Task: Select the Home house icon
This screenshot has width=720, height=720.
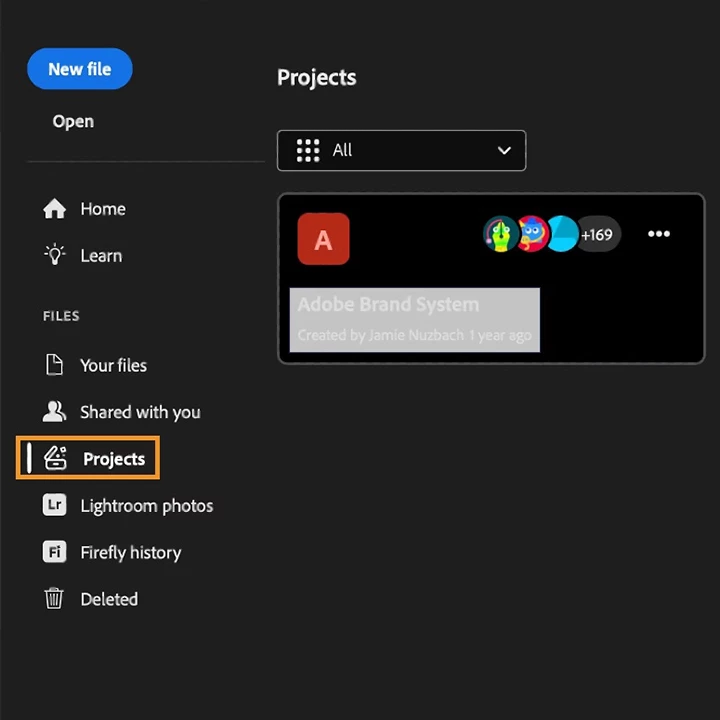Action: 55,209
